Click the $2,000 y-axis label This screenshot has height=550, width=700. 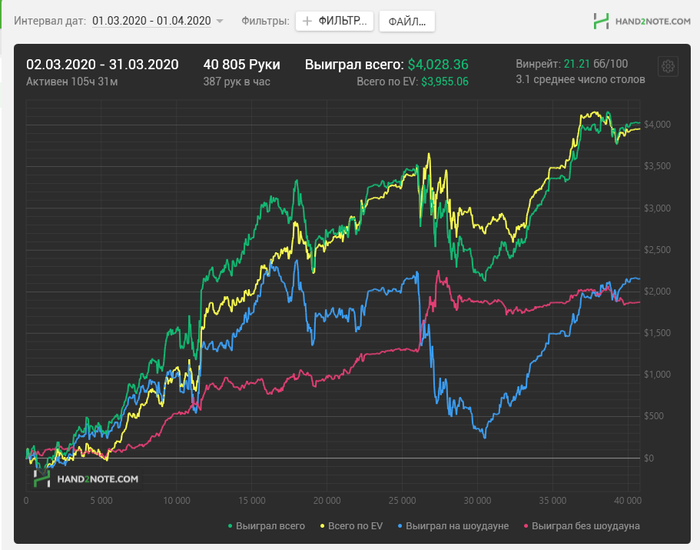click(x=657, y=292)
